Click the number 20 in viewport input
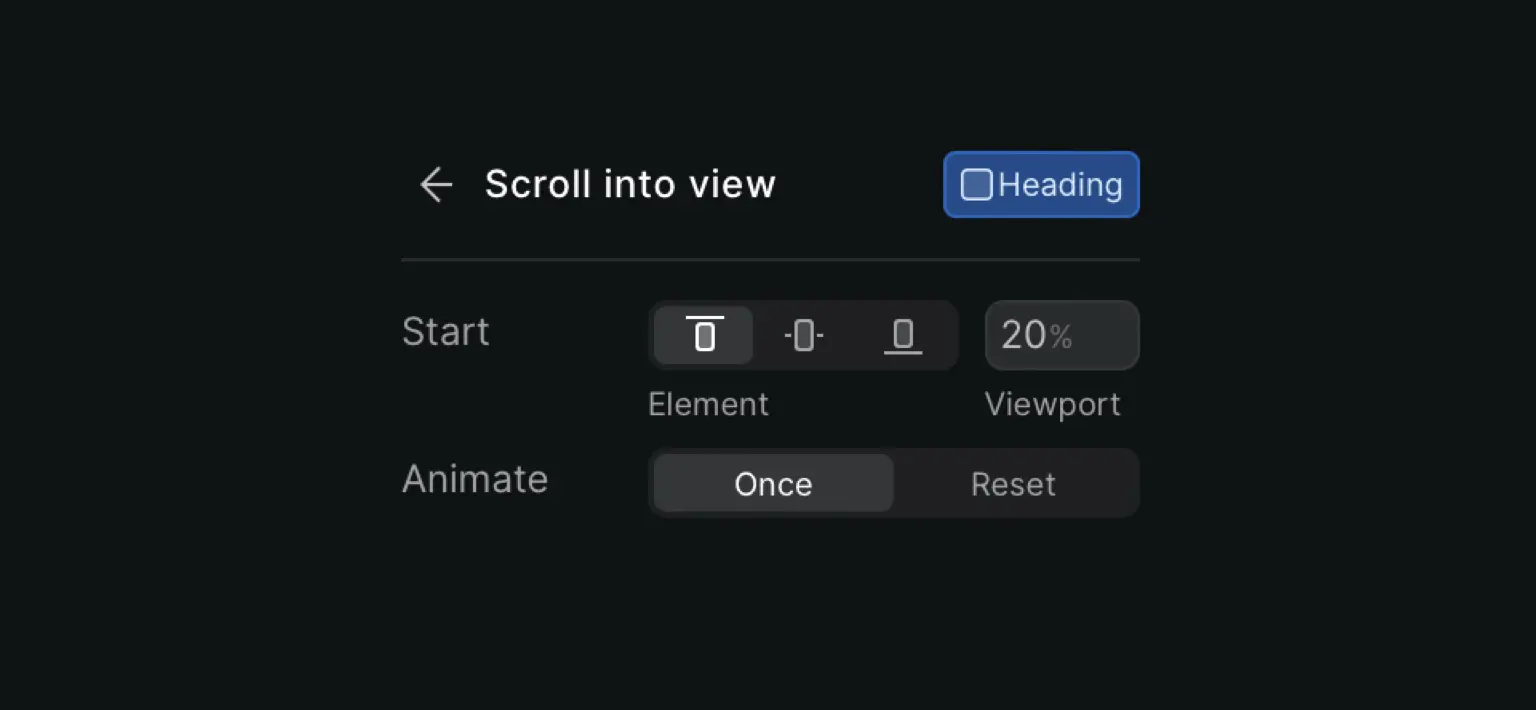 coord(1023,336)
